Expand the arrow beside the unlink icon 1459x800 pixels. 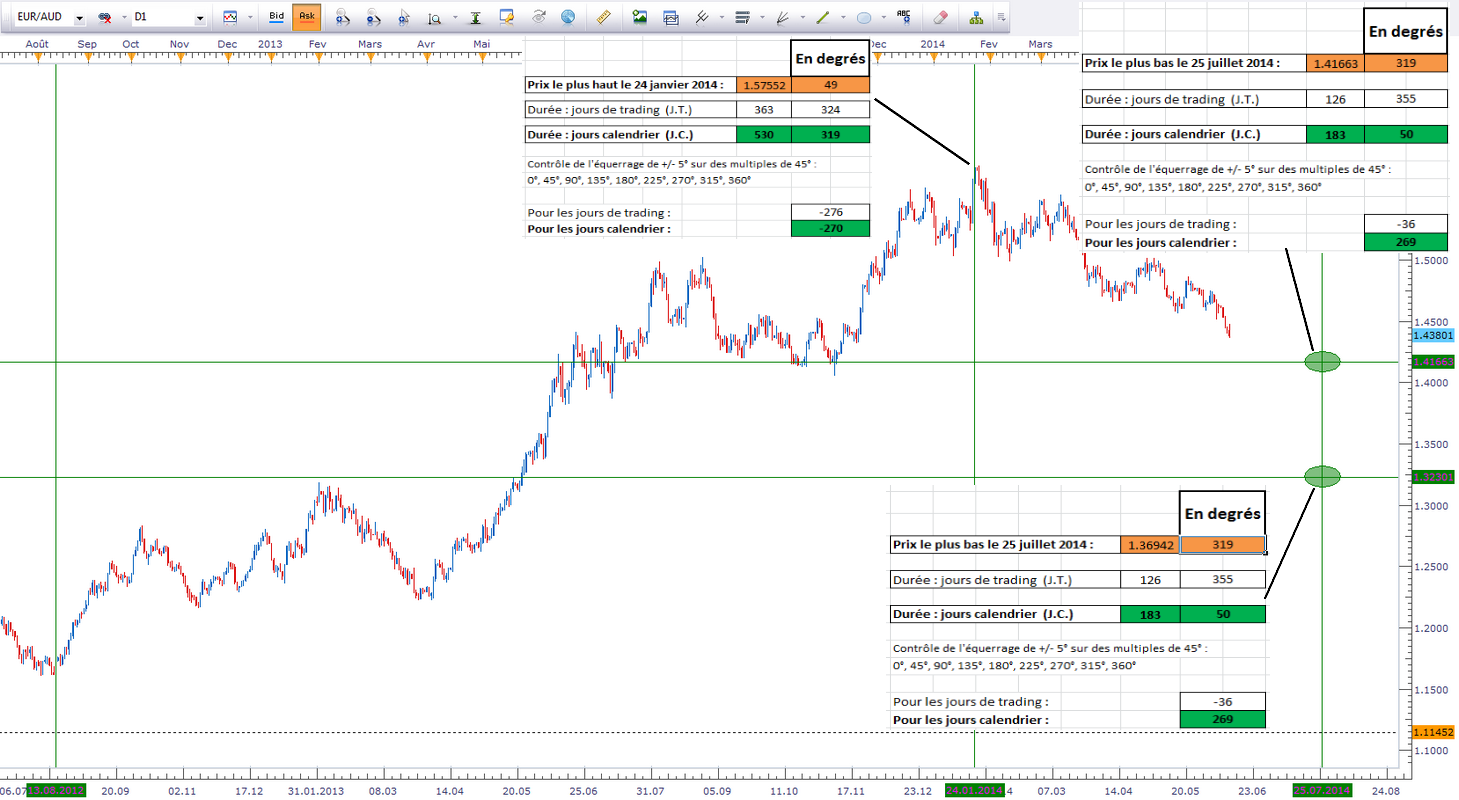tap(122, 18)
